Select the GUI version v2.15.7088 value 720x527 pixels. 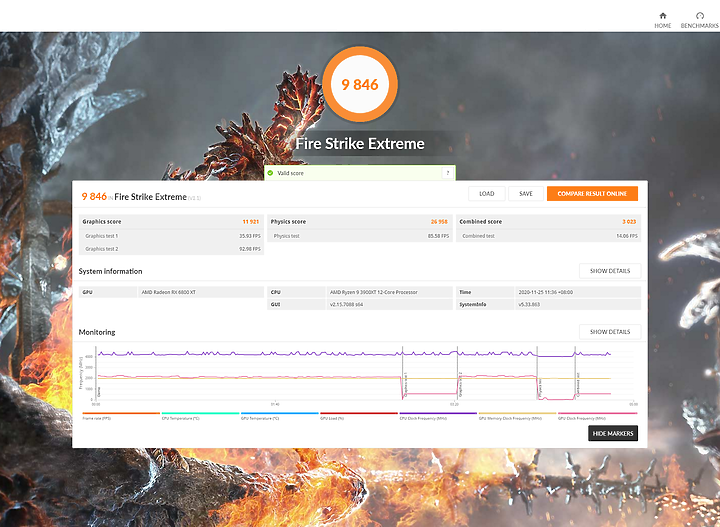tap(346, 304)
